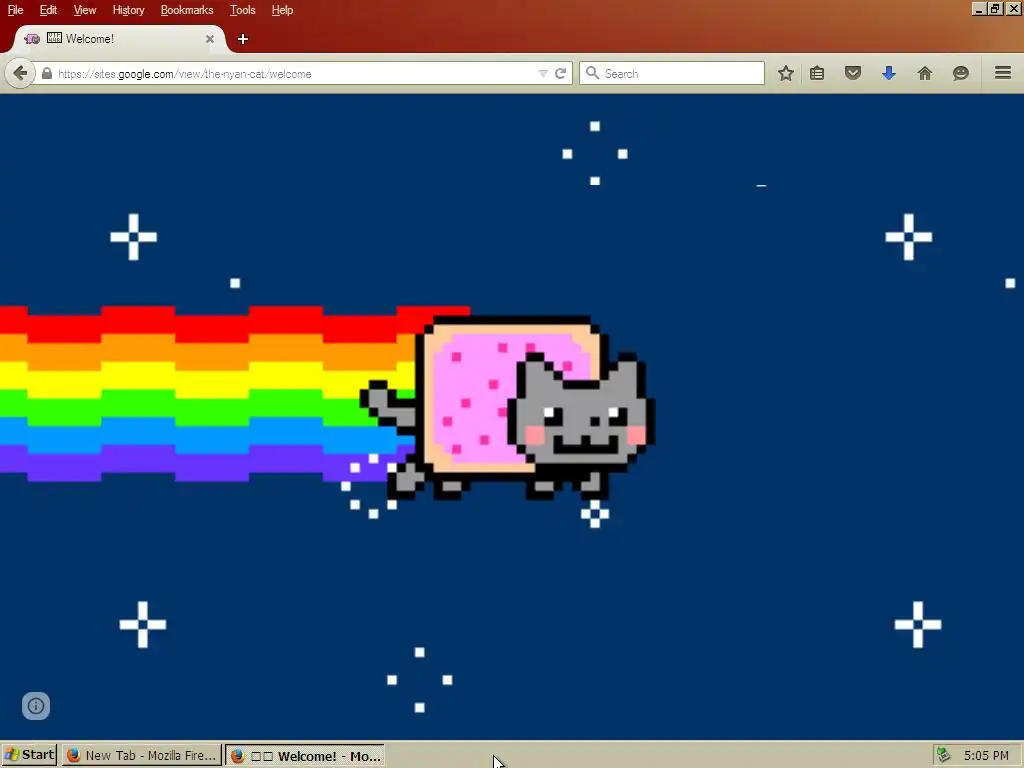Bookmark this page with the star
The height and width of the screenshot is (768, 1024).
(x=786, y=73)
